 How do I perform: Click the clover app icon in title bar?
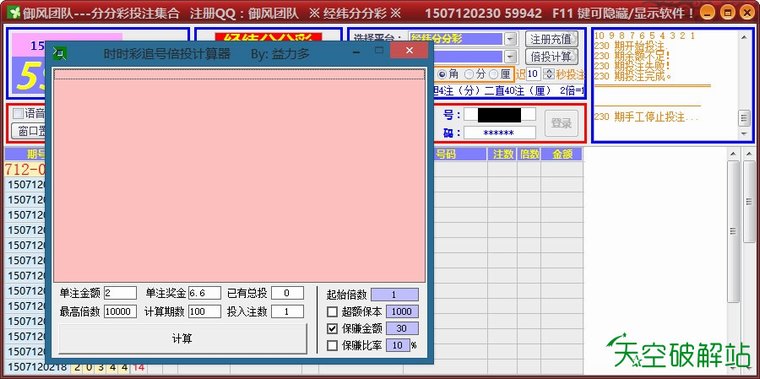13,13
